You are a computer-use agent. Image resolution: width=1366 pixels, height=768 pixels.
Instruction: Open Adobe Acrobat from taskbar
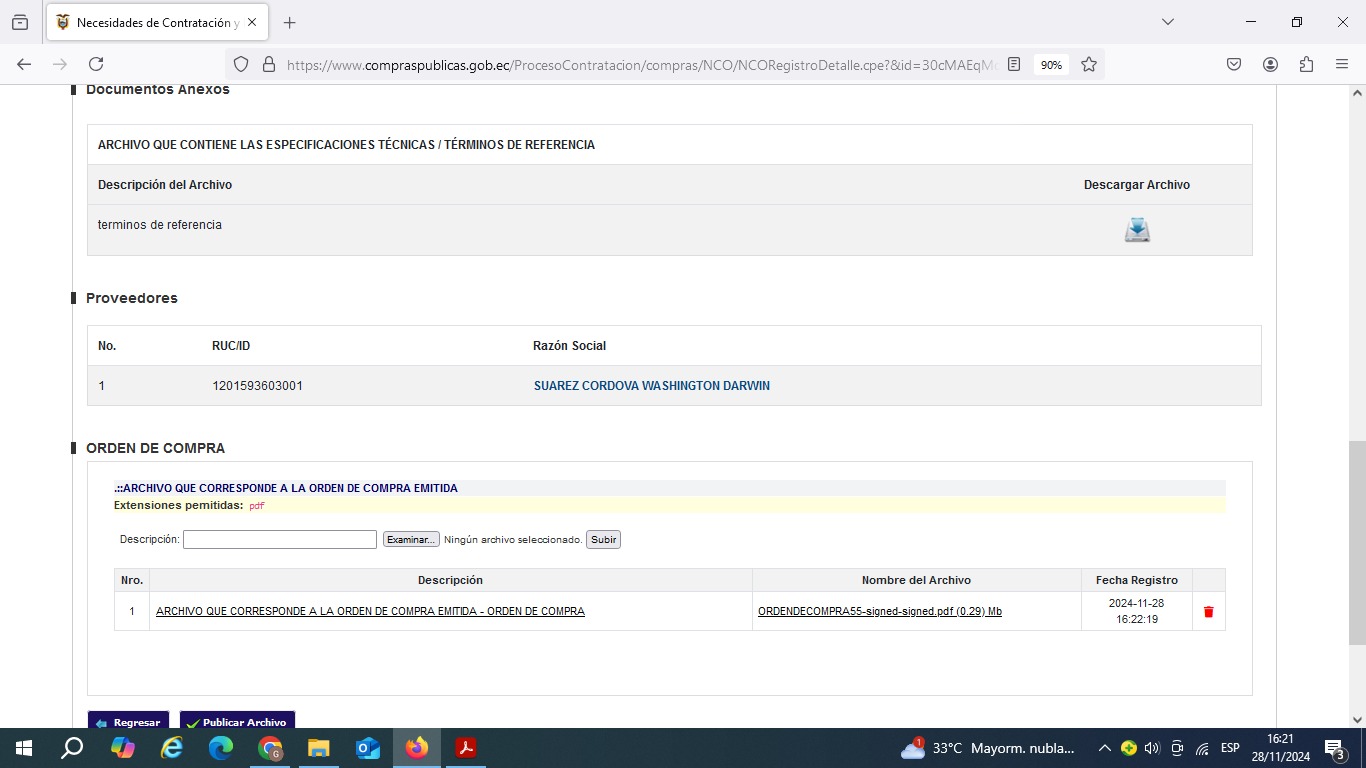click(x=465, y=748)
